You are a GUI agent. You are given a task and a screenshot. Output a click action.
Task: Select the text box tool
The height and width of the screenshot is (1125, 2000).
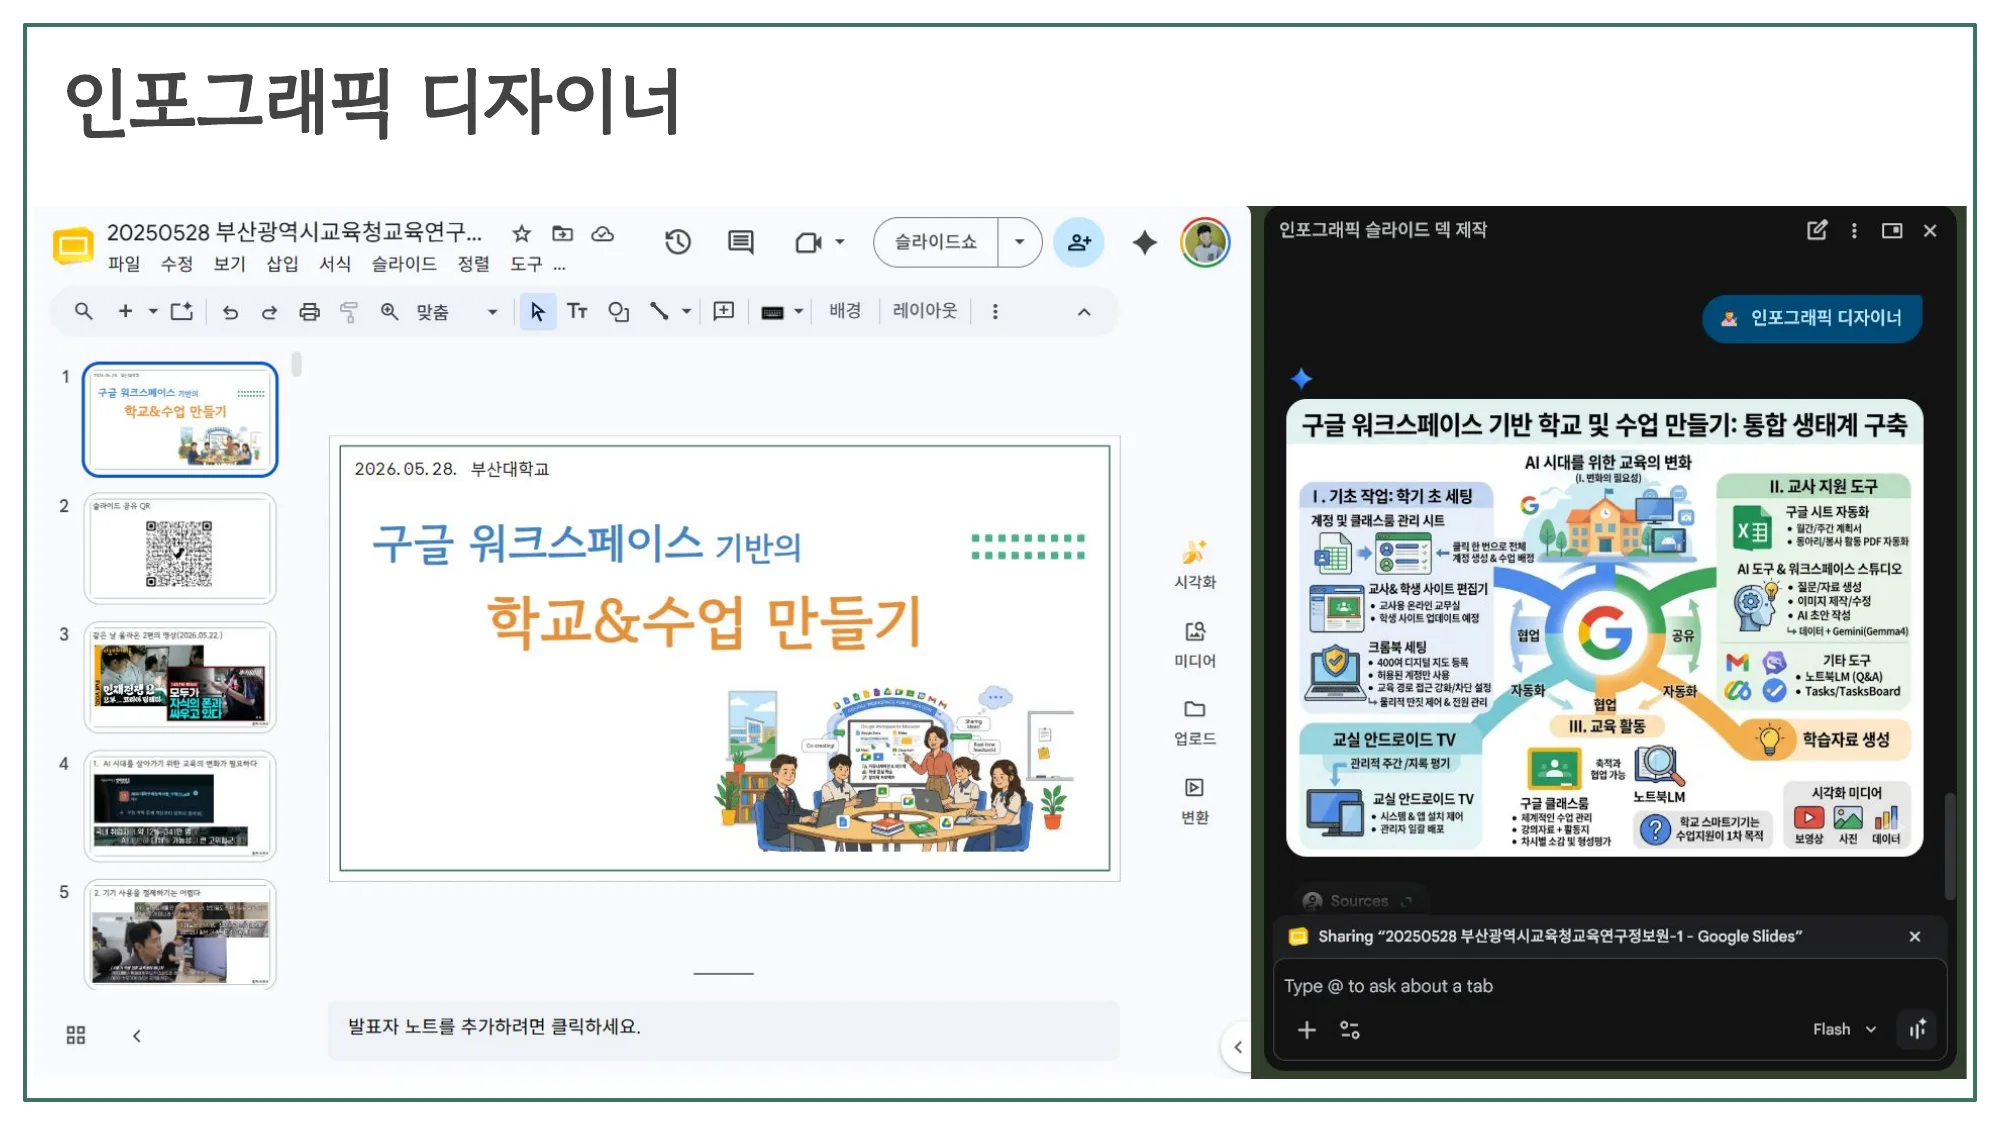(577, 312)
